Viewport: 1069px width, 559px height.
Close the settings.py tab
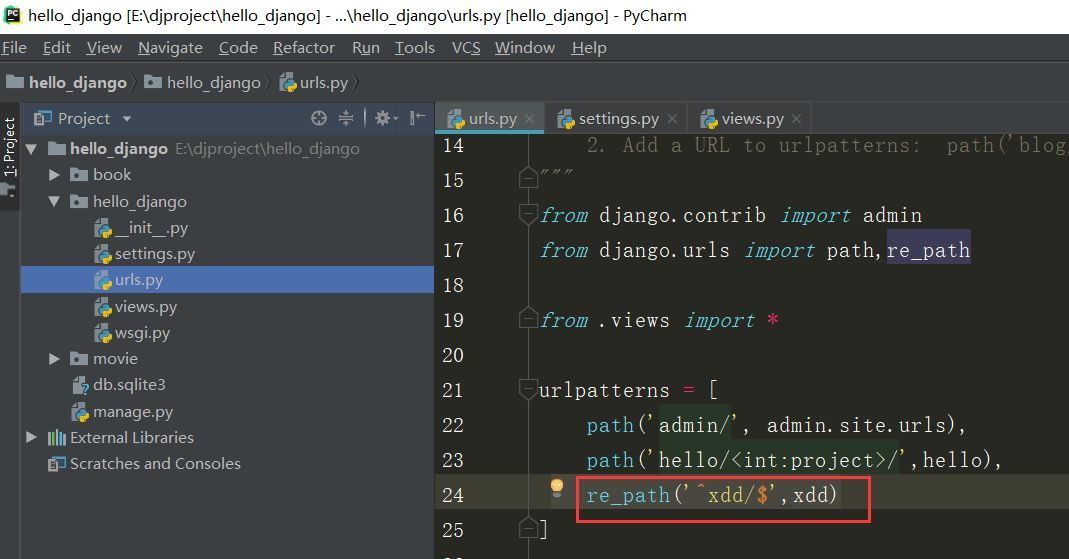672,119
